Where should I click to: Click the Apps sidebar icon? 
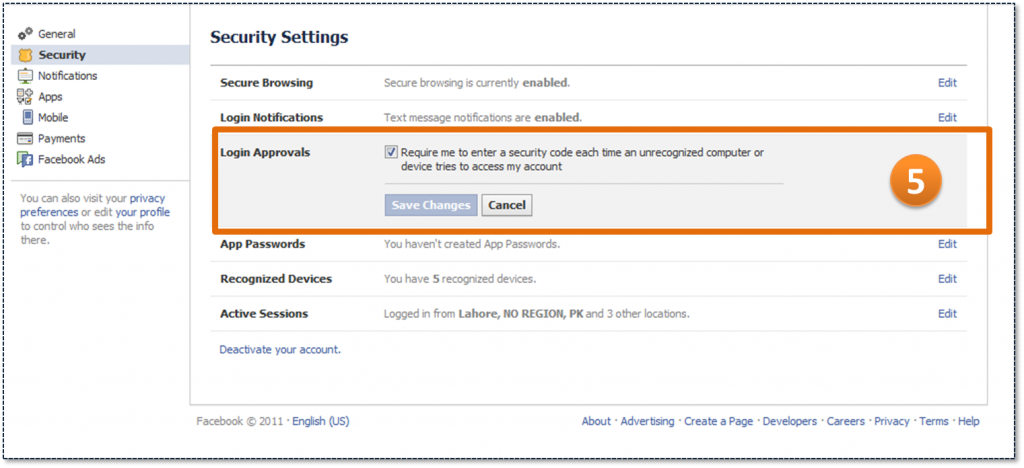(25, 97)
